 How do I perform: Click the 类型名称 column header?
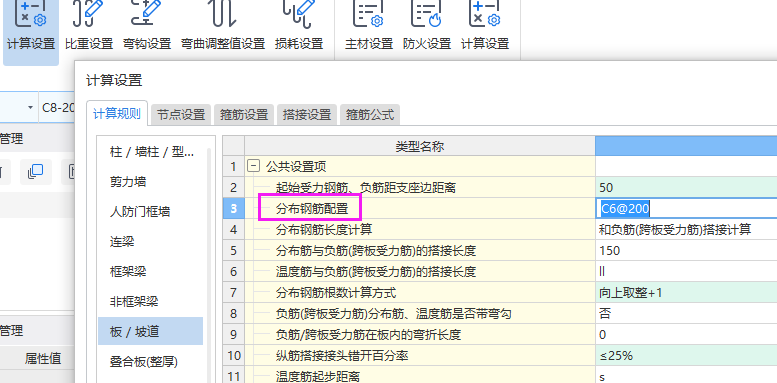tap(420, 146)
